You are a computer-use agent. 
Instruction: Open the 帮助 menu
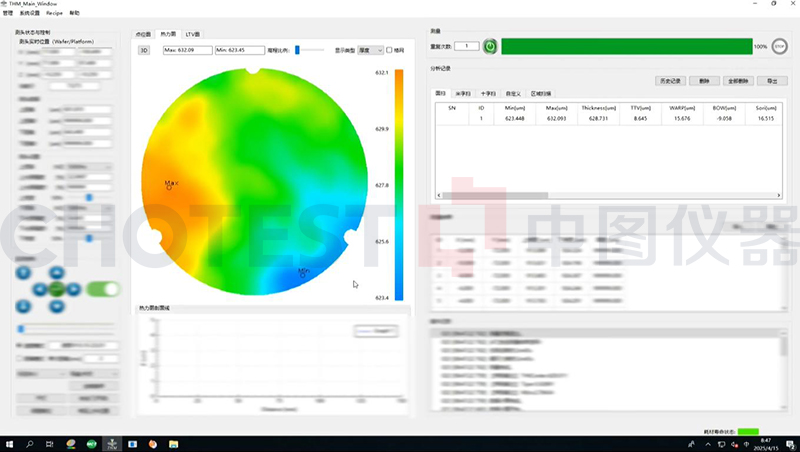point(74,13)
